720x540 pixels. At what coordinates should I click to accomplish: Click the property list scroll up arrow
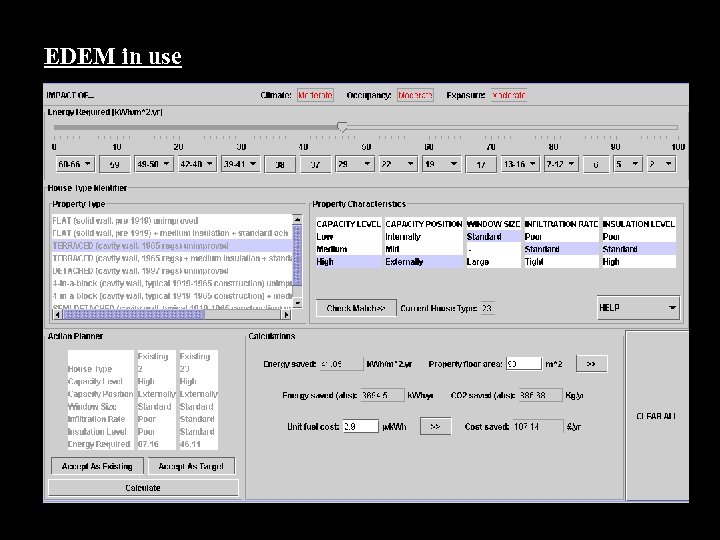pos(297,220)
